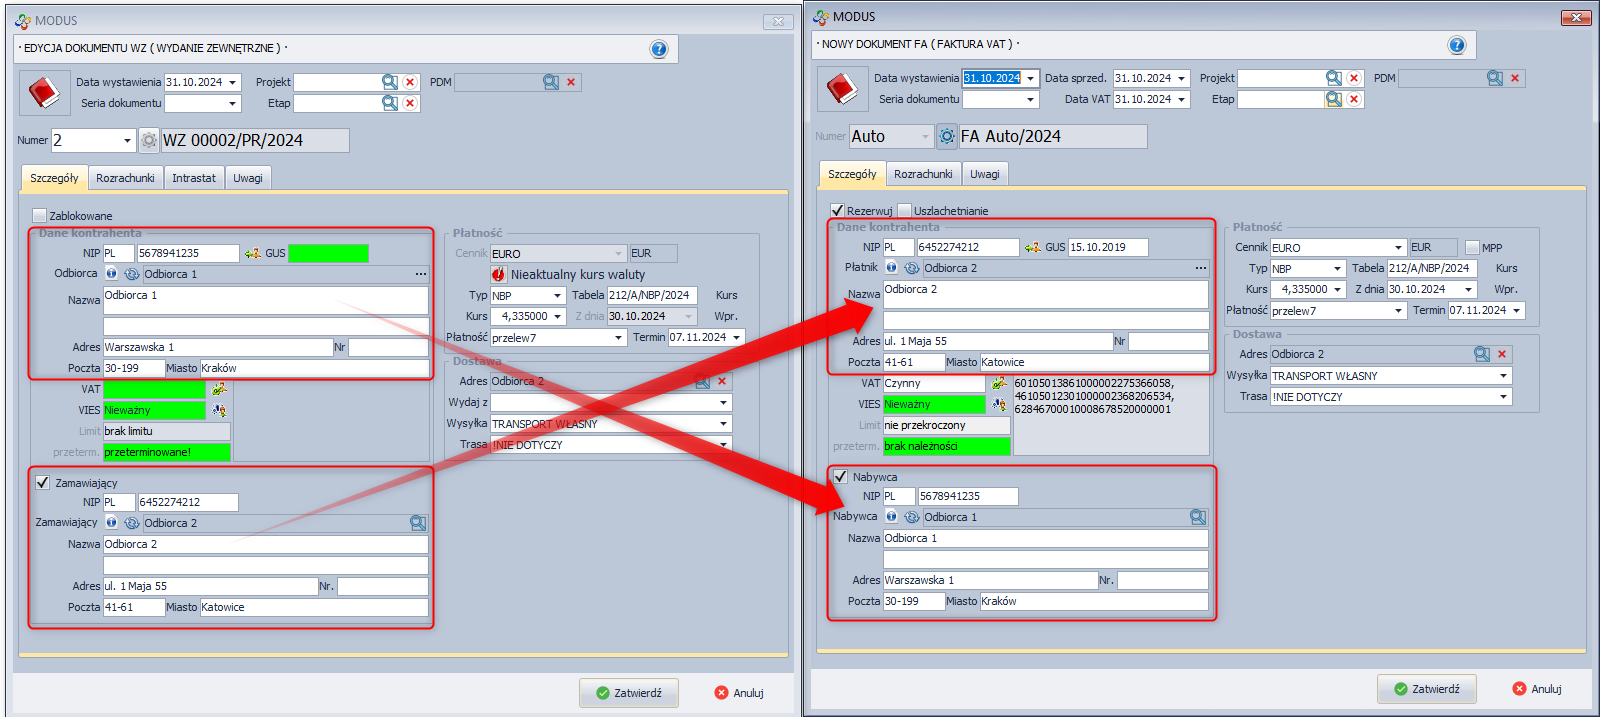This screenshot has height=717, width=1600.
Task: Expand the Cennik EURO dropdown in FA
Action: click(1398, 248)
